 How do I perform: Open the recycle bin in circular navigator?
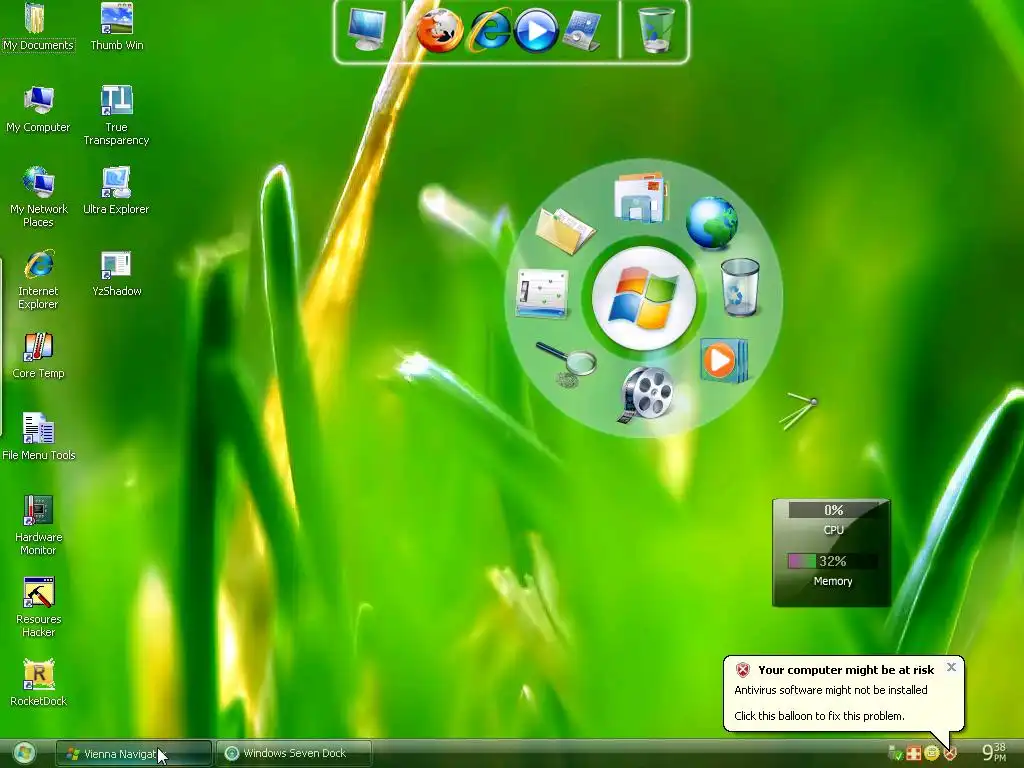[740, 287]
